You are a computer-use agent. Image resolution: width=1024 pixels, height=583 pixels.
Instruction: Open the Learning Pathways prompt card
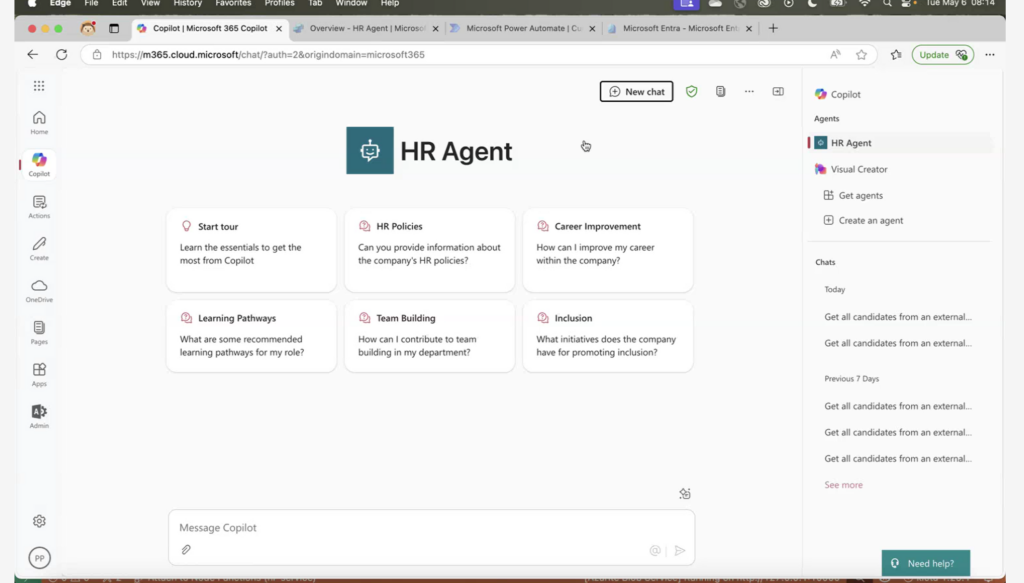point(251,336)
